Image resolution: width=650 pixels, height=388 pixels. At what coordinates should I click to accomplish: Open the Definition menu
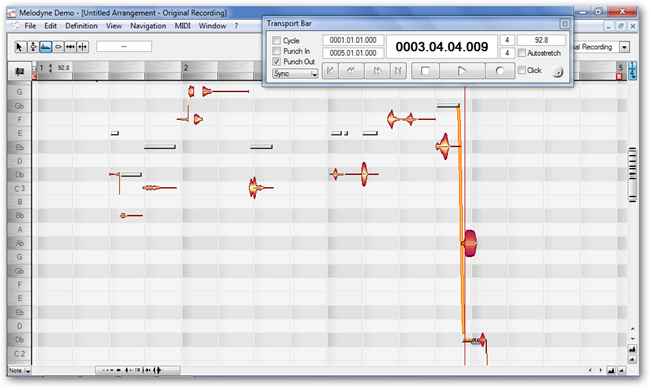81,26
